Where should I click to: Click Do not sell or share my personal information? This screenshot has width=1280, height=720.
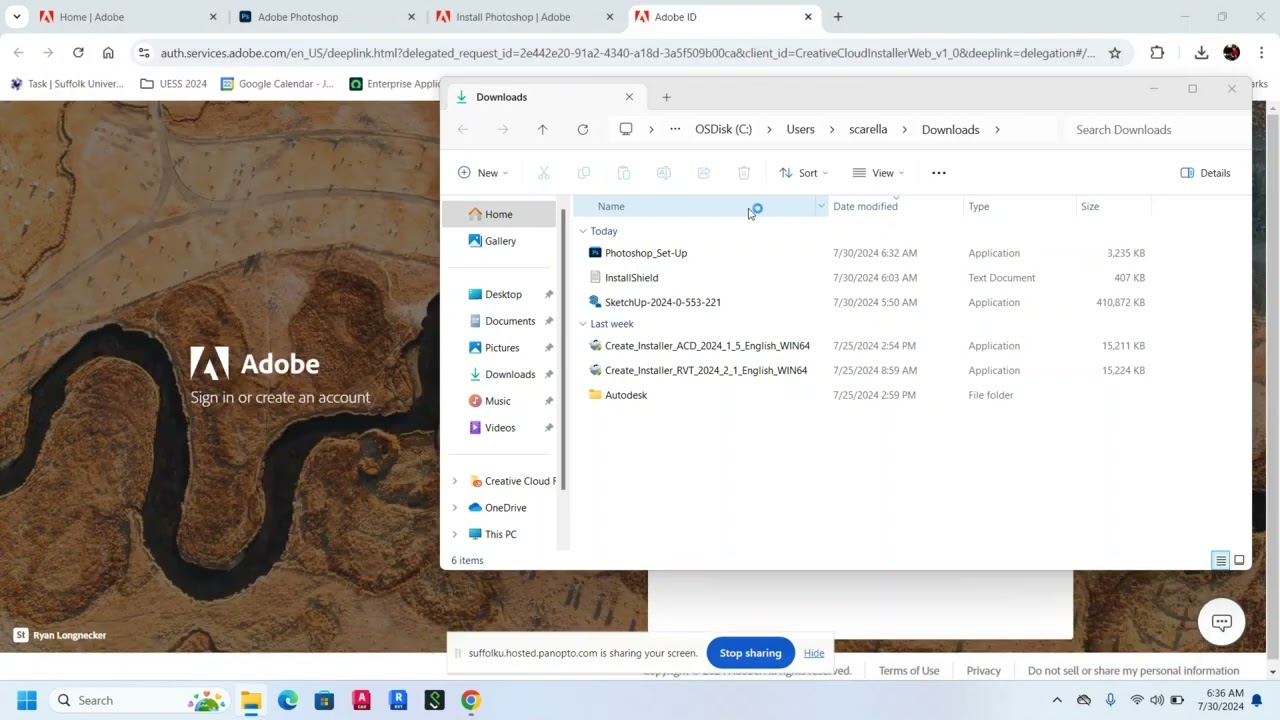tap(1133, 671)
